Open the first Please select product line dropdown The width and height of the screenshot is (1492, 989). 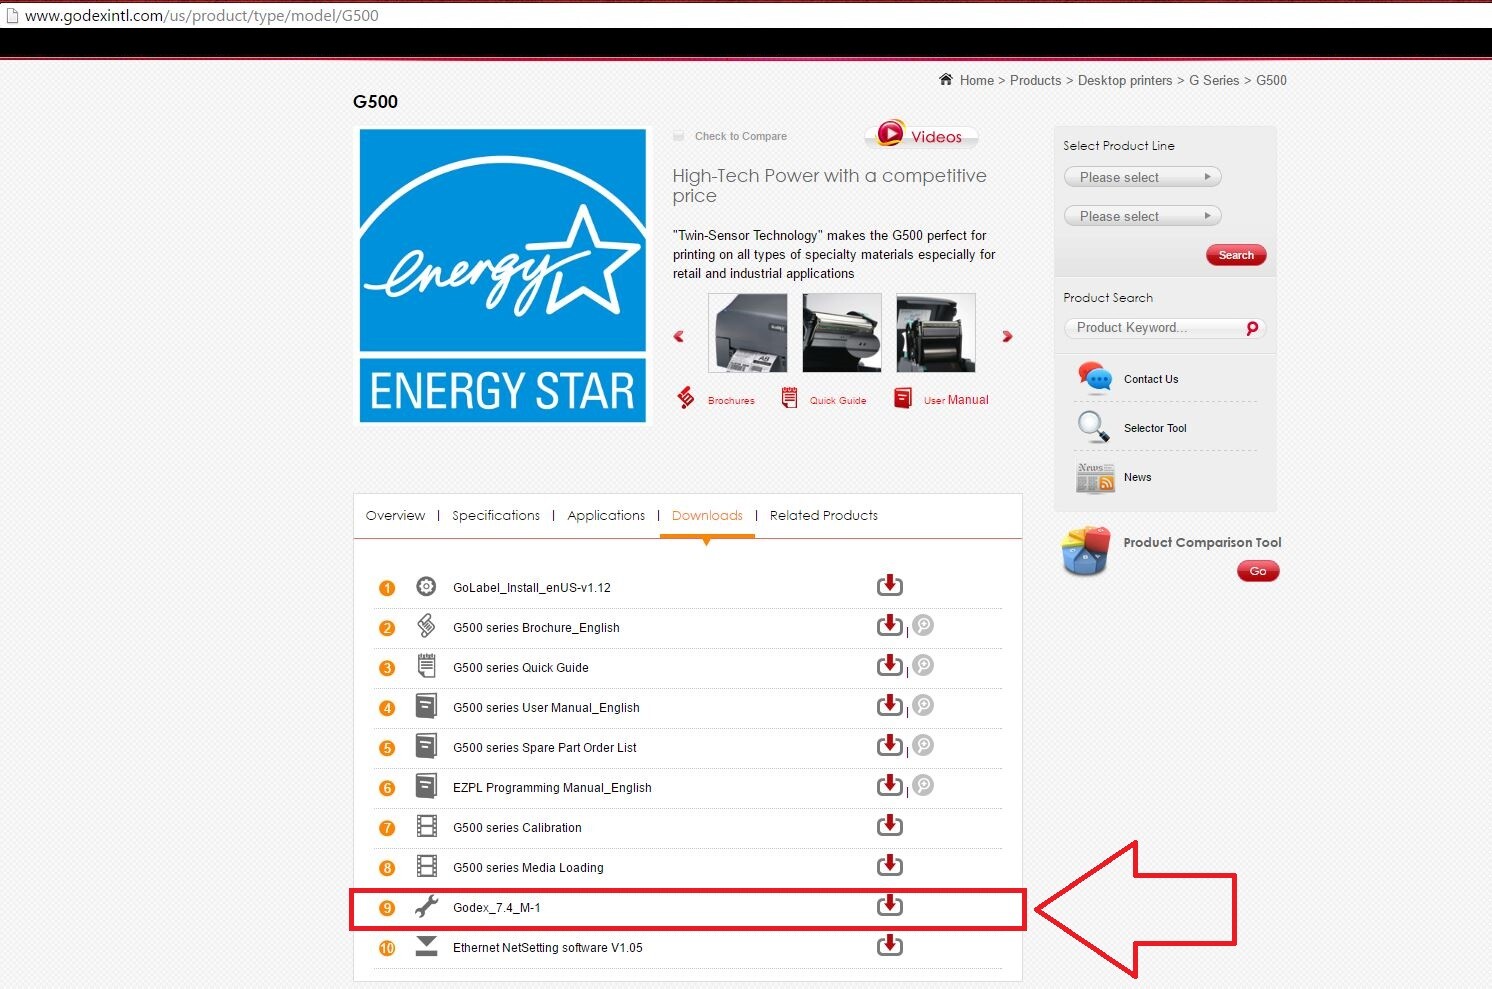[1143, 177]
